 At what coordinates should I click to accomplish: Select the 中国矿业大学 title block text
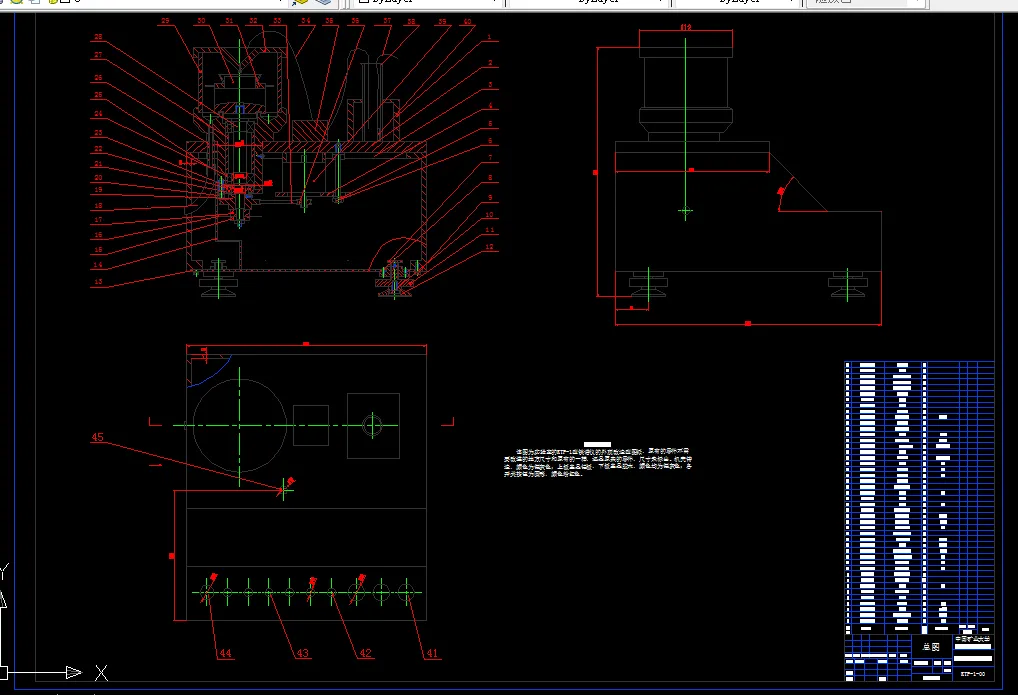coord(973,639)
